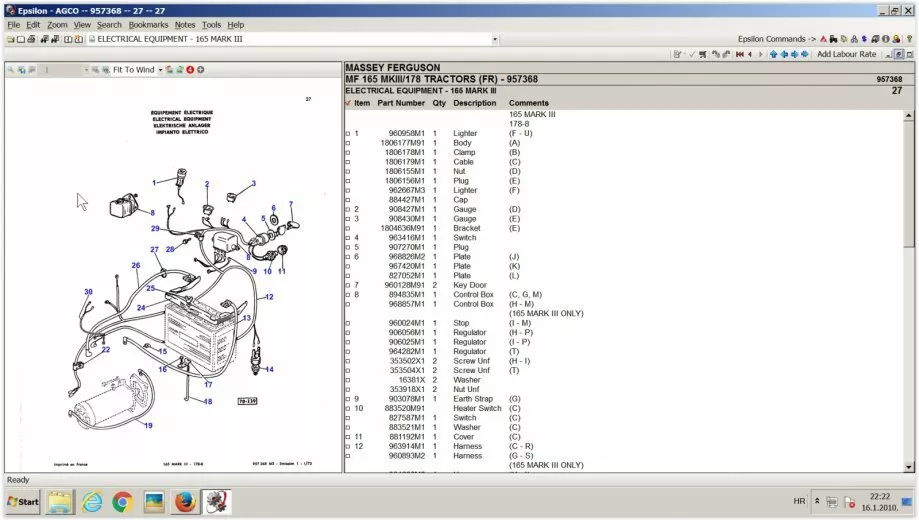Image resolution: width=919 pixels, height=520 pixels.
Task: Click the blue four-way arrows icon
Action: (x=804, y=55)
